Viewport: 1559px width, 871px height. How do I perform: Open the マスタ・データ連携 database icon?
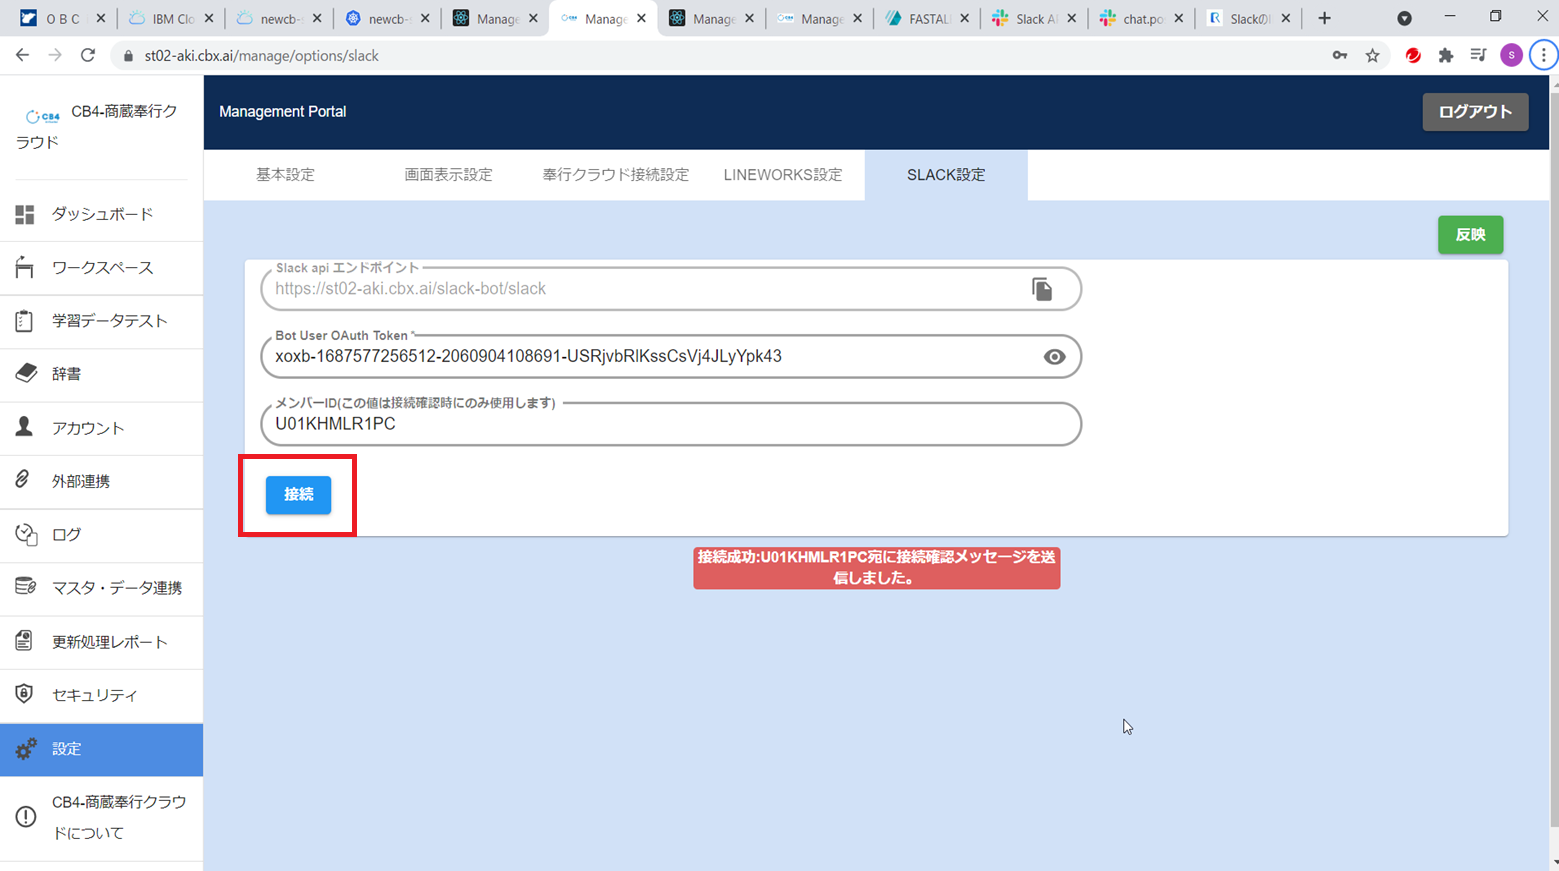25,587
